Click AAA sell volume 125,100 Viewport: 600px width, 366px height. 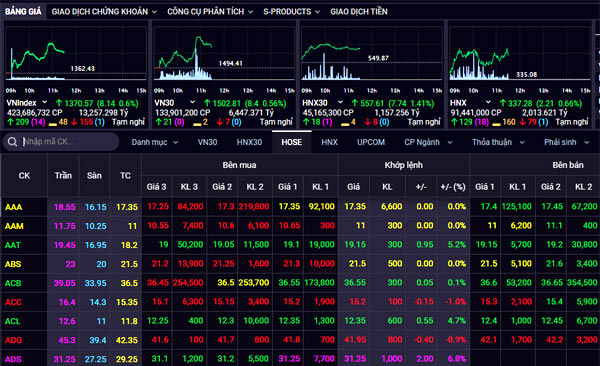click(517, 207)
